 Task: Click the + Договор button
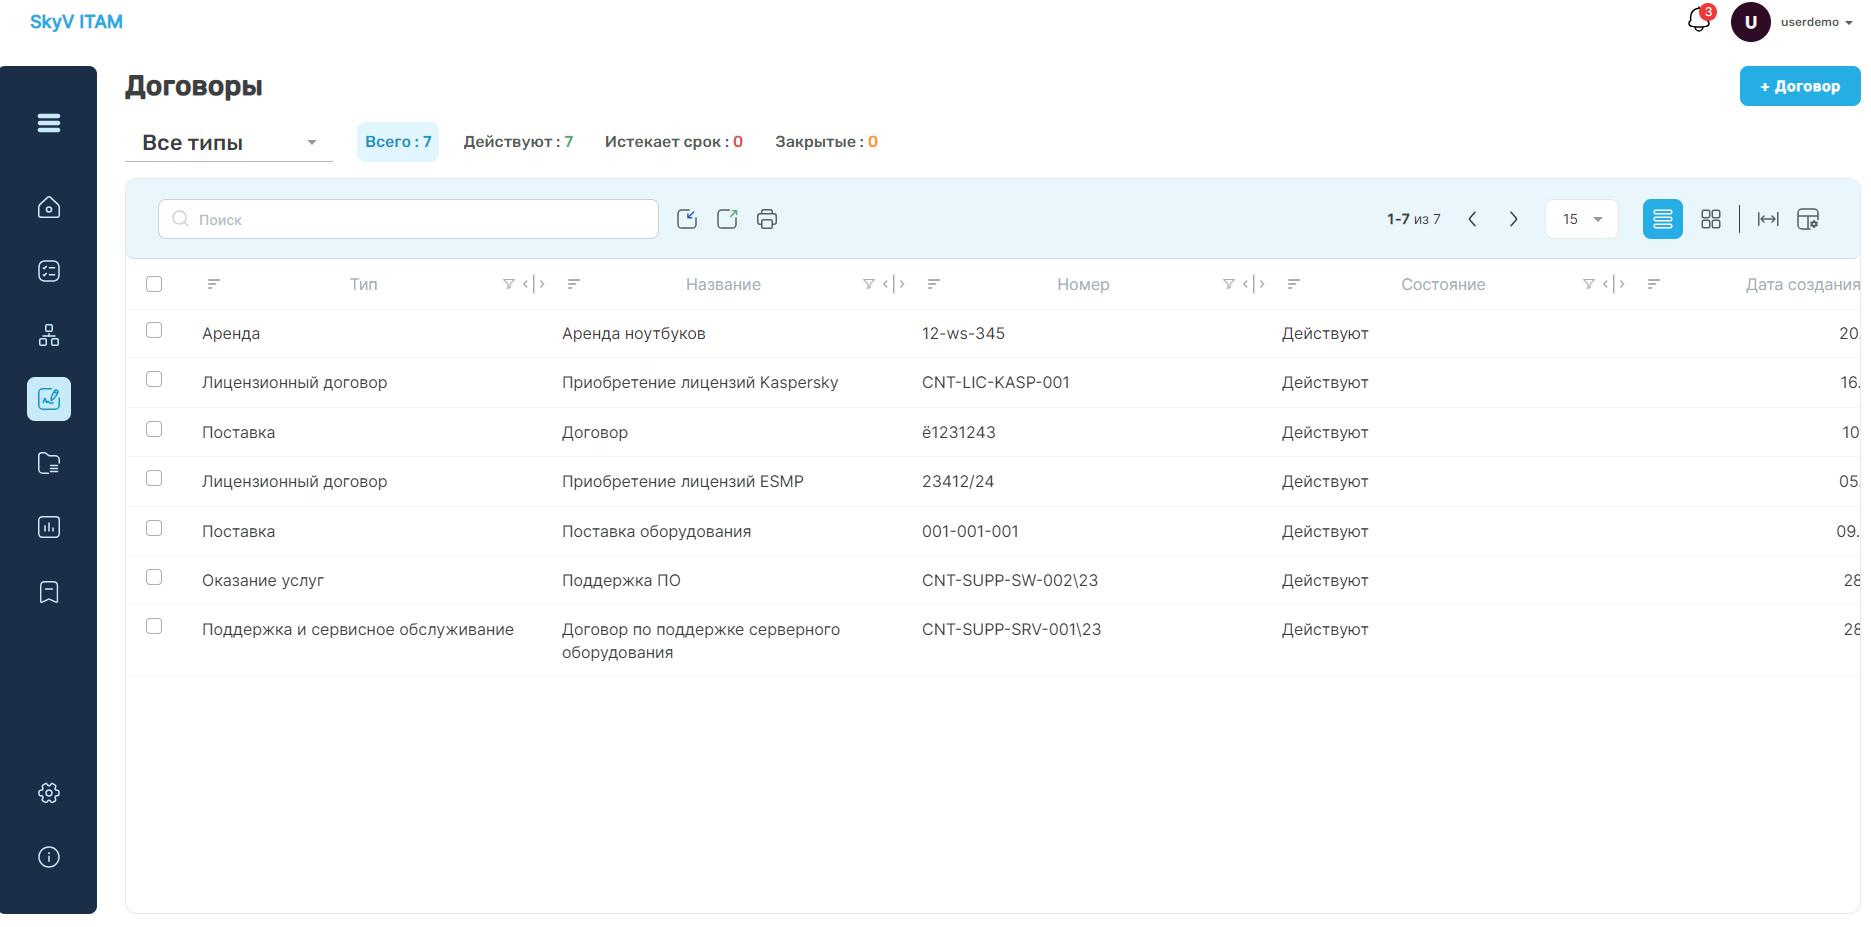[1800, 86]
